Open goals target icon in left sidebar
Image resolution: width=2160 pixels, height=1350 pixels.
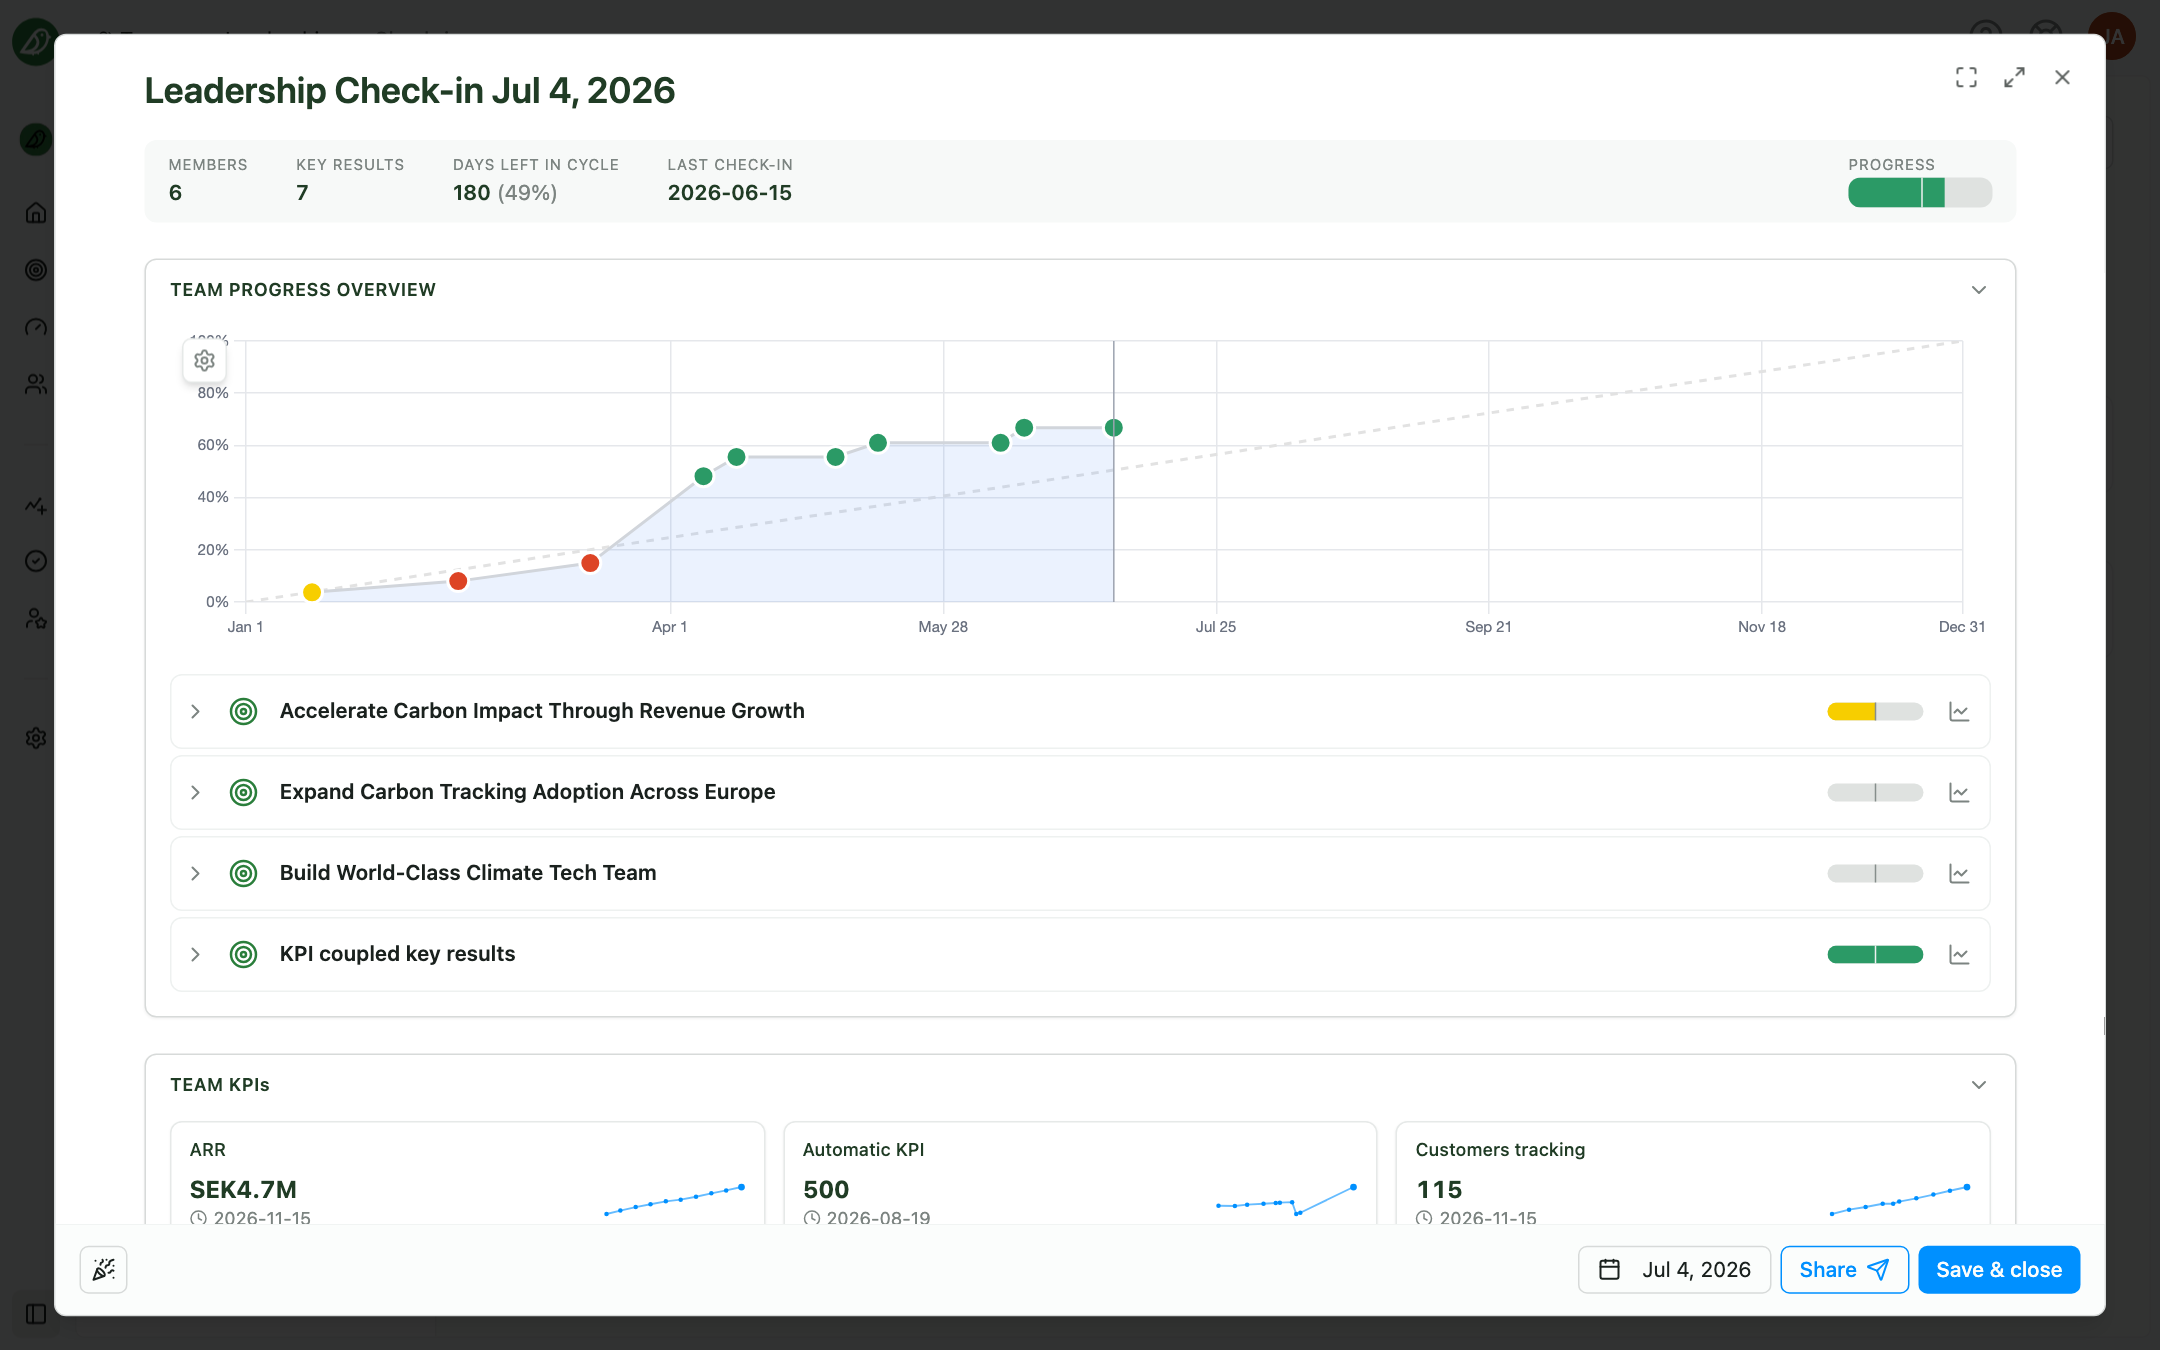tap(36, 270)
